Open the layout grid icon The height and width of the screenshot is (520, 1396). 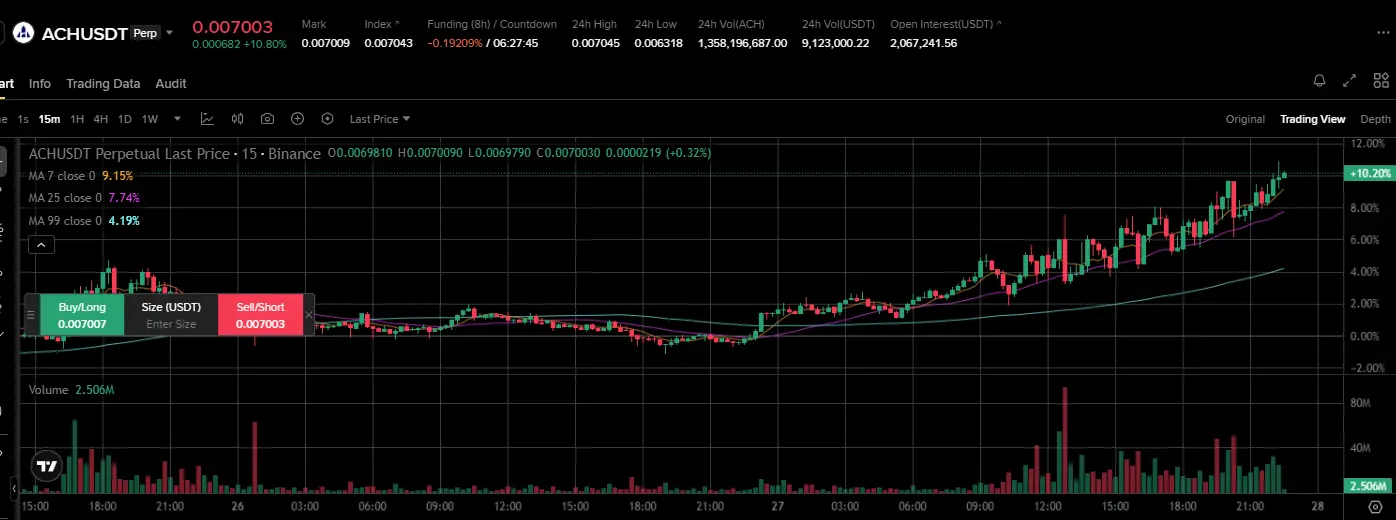point(1381,81)
